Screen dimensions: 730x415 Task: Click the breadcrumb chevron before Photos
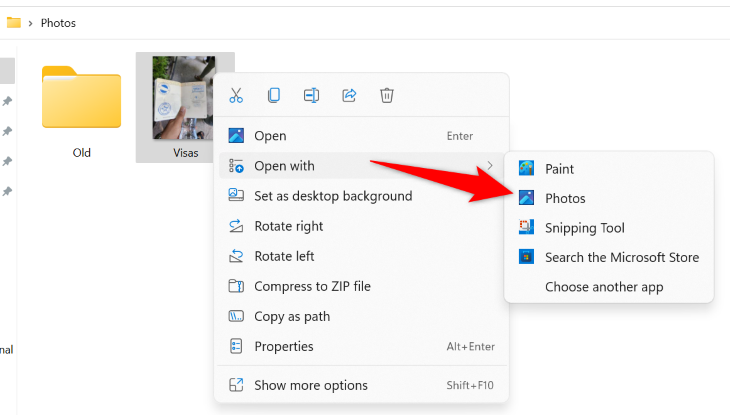pyautogui.click(x=30, y=23)
